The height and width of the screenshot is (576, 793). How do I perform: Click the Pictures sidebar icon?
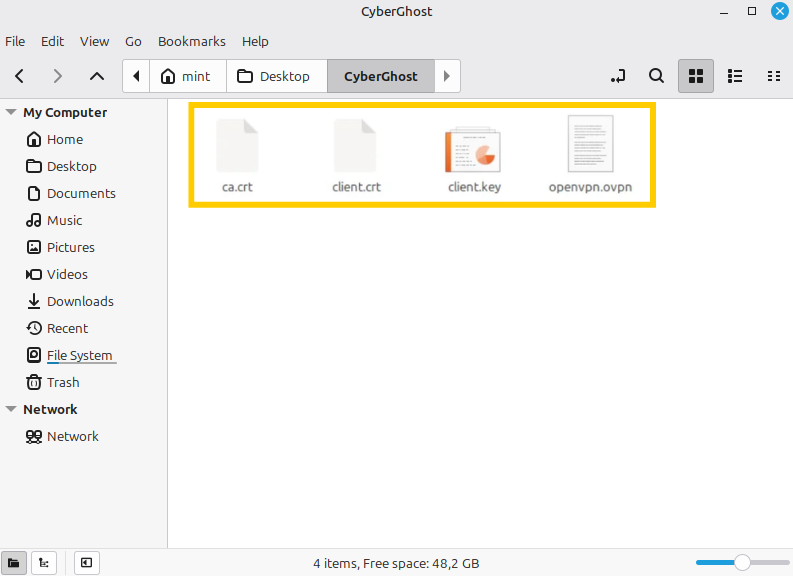point(34,247)
